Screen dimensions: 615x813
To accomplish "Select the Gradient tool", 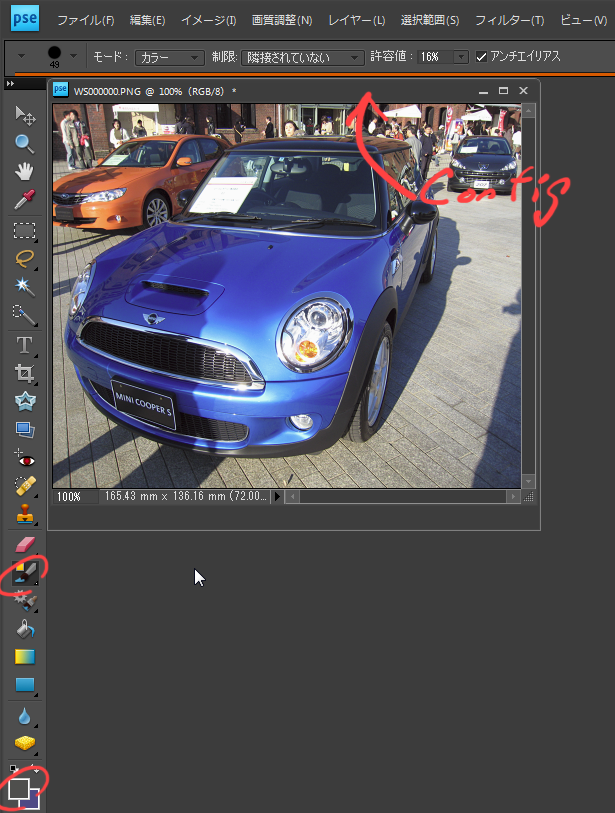I will point(24,657).
